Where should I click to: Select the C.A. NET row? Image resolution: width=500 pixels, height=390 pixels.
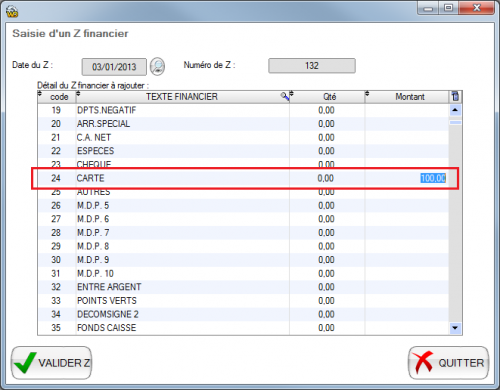(x=243, y=138)
